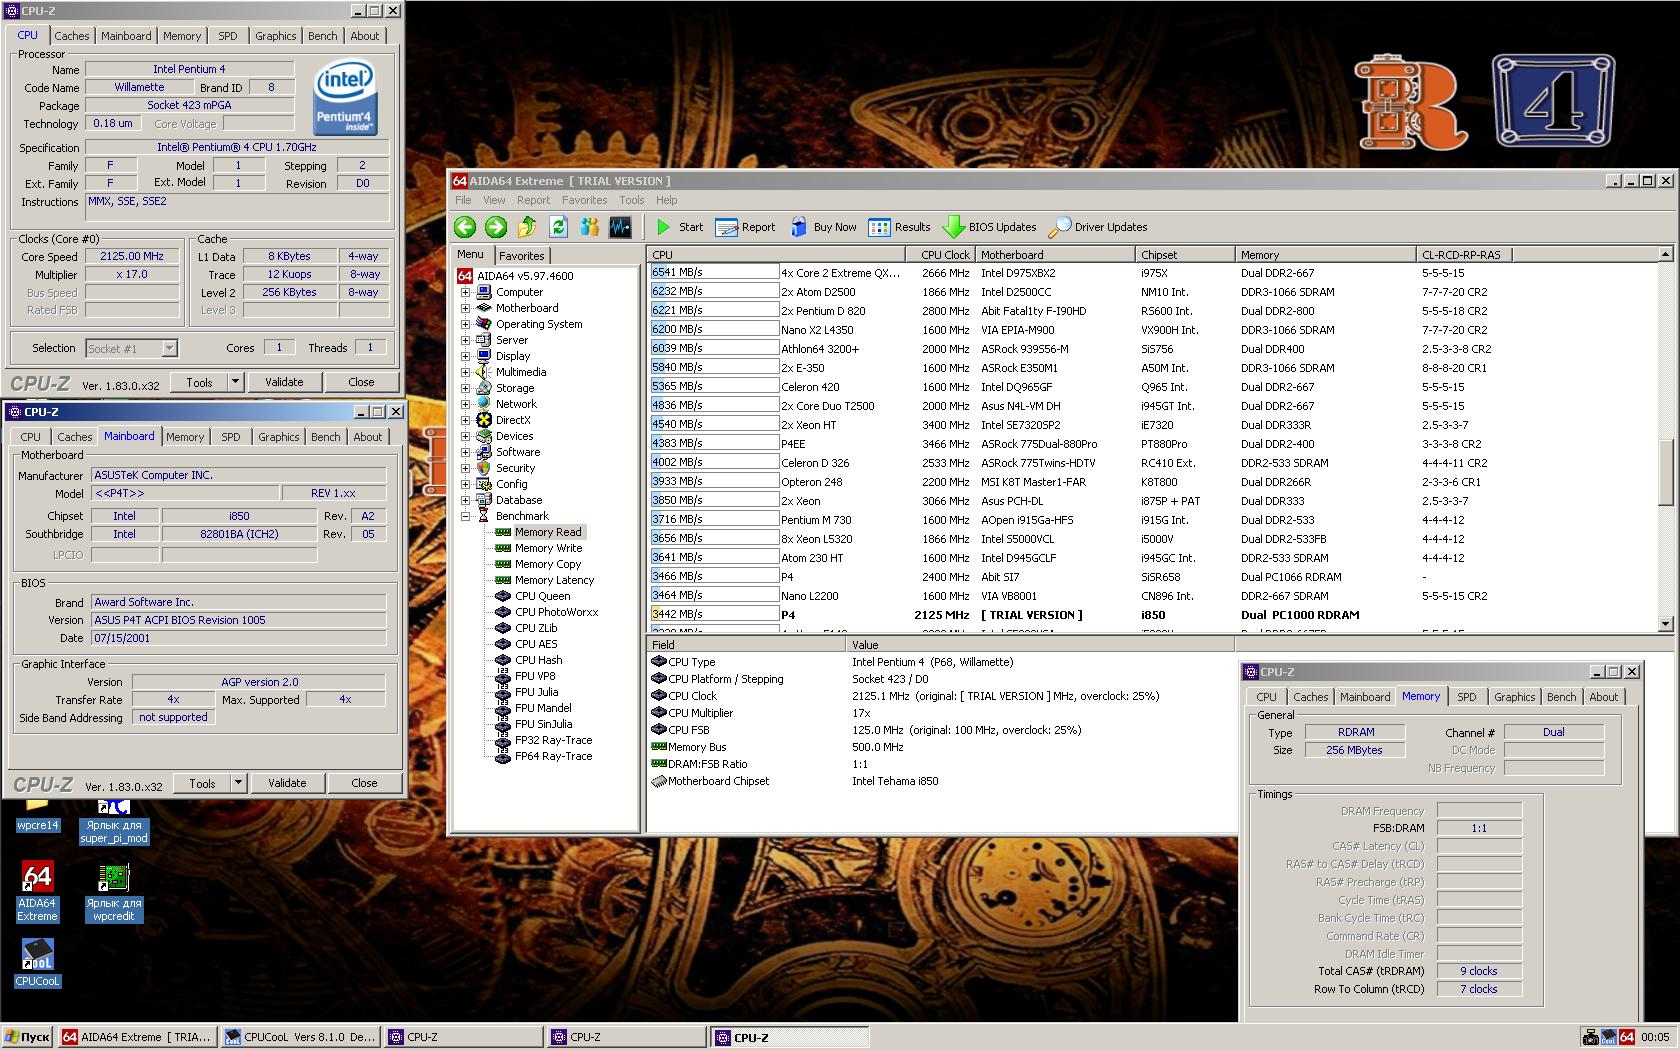Open CPUCooL from the taskbar

[x=300, y=1037]
